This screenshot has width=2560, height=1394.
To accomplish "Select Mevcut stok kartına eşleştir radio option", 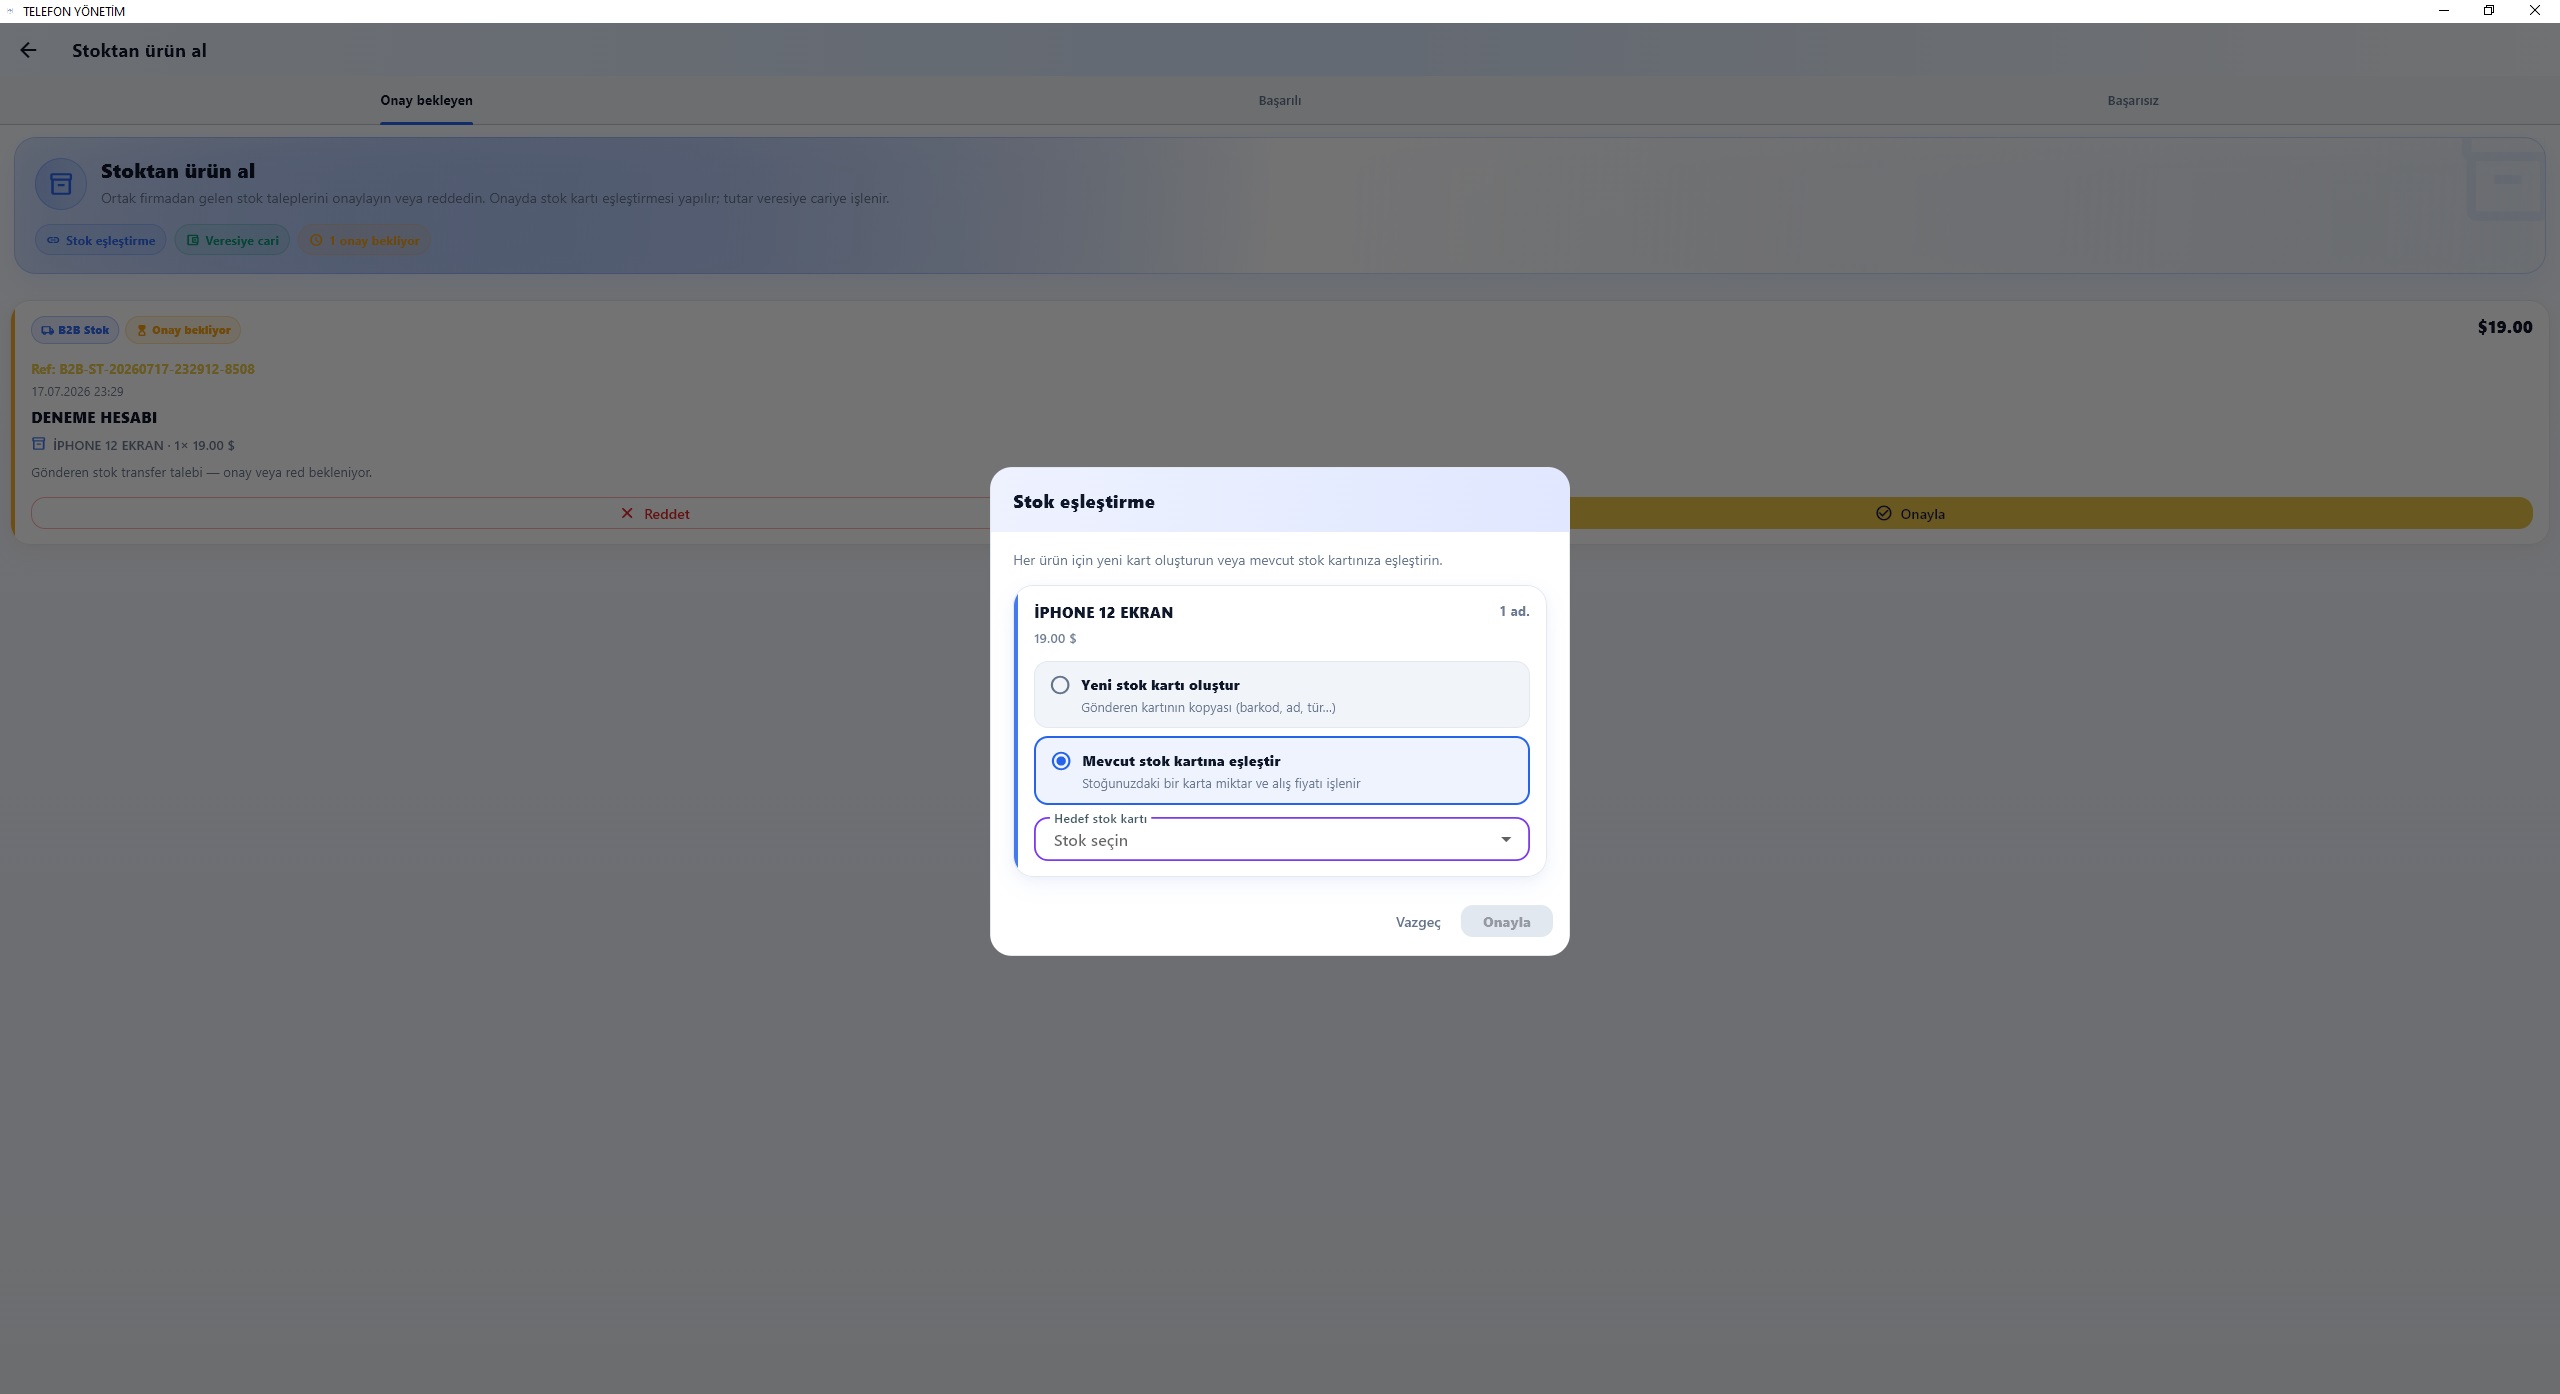I will [1281, 770].
